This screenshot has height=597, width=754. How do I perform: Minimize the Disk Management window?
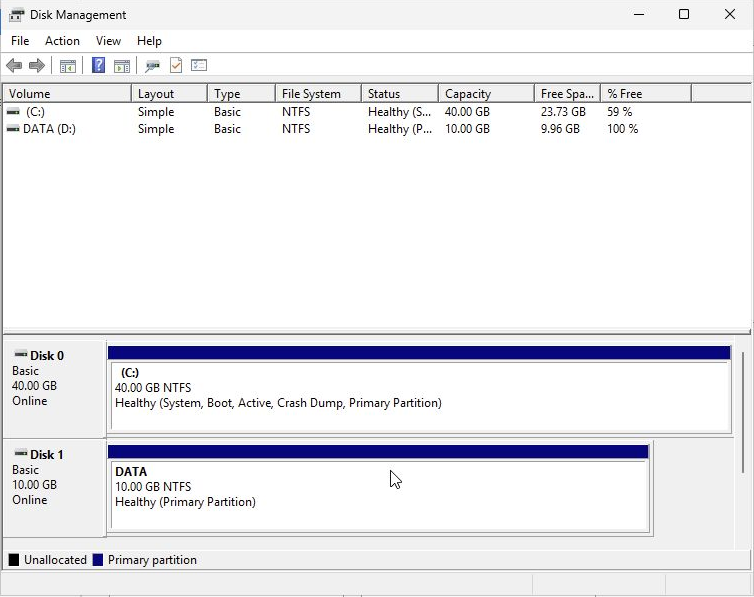639,14
